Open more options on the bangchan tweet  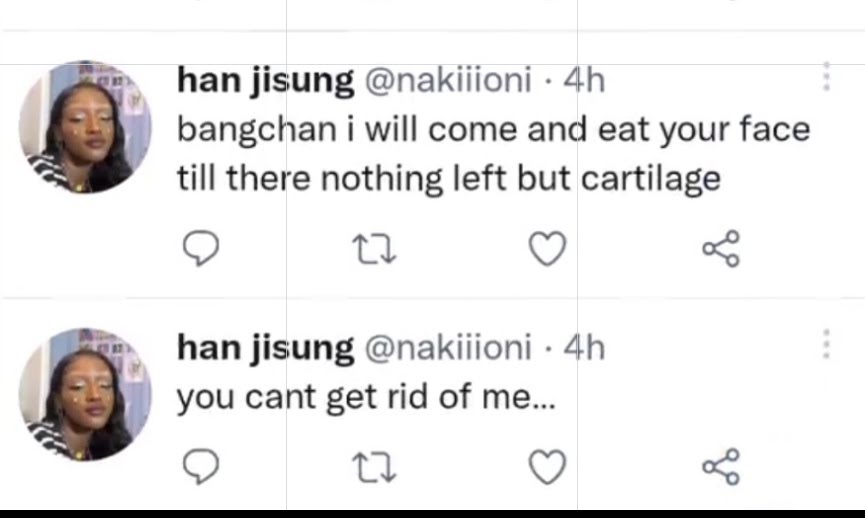pyautogui.click(x=826, y=77)
